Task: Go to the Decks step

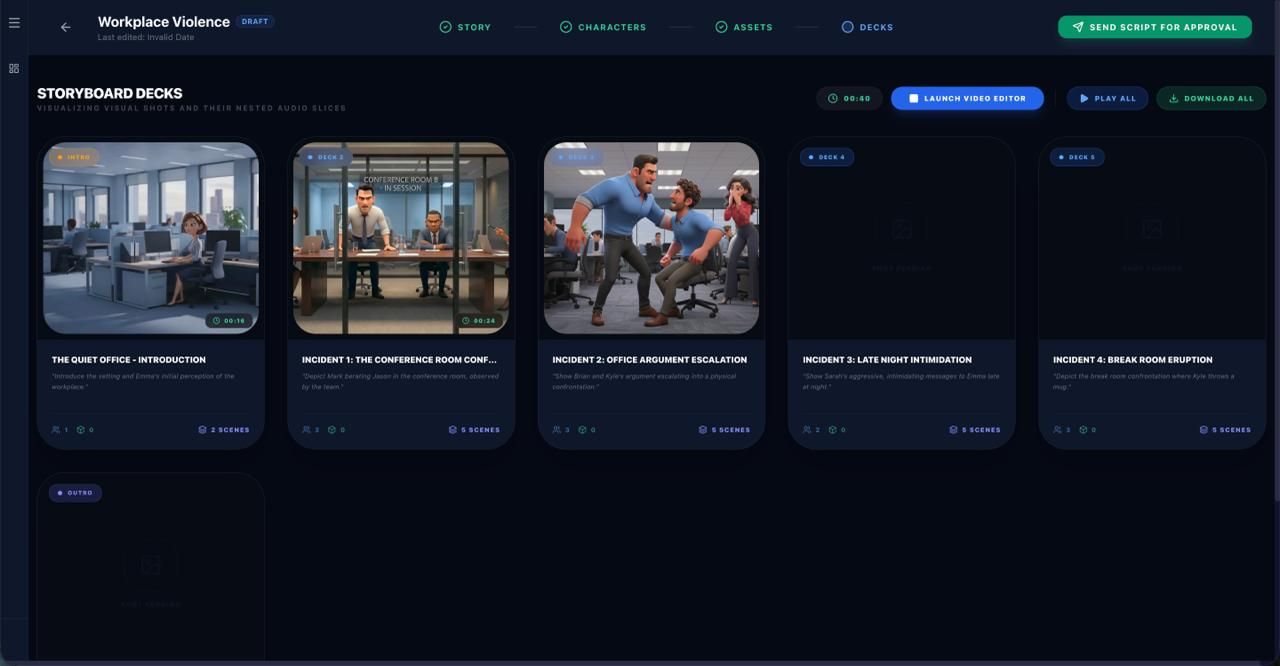Action: 867,27
